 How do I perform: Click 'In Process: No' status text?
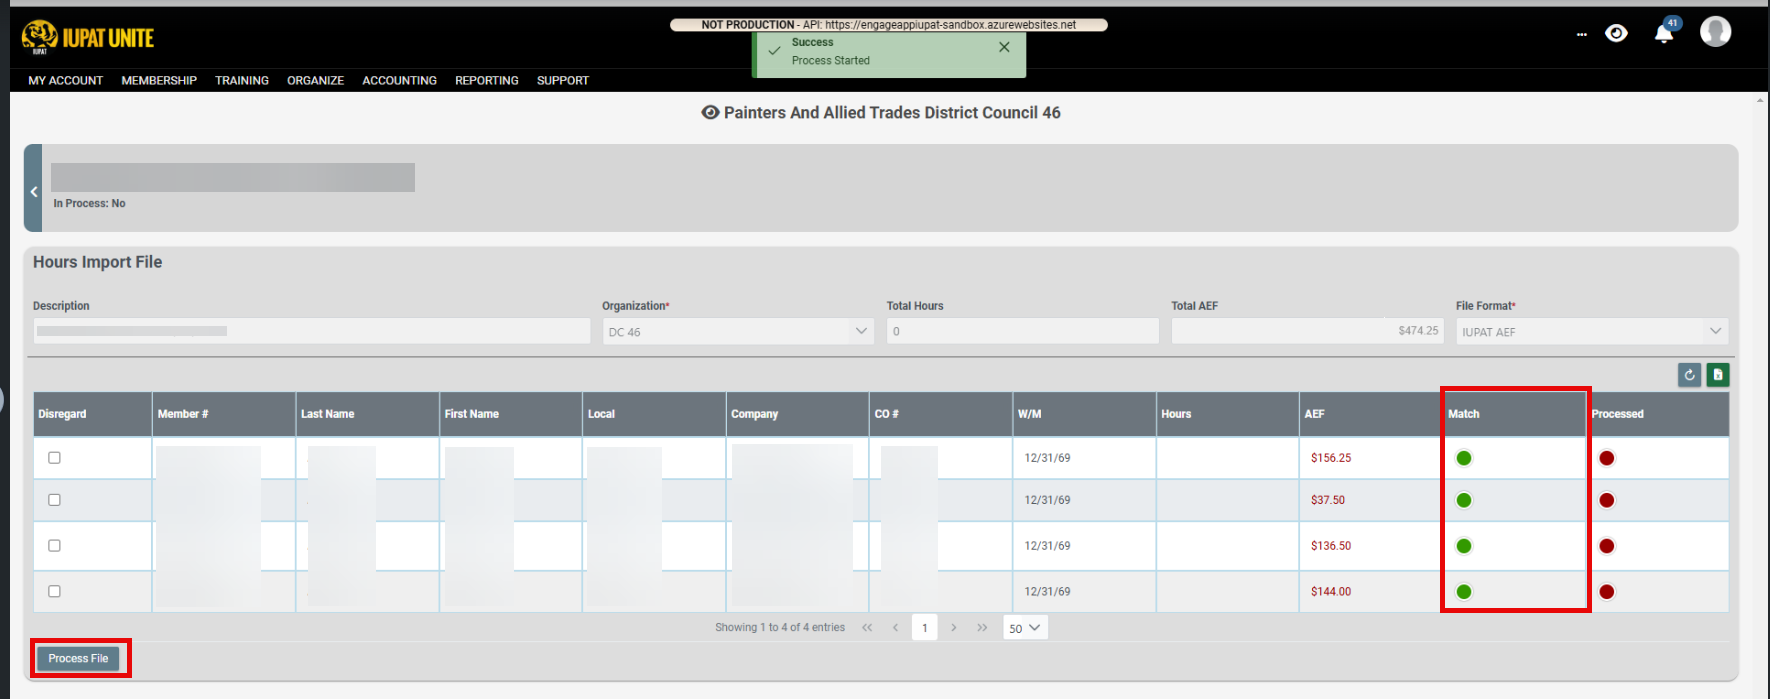89,203
